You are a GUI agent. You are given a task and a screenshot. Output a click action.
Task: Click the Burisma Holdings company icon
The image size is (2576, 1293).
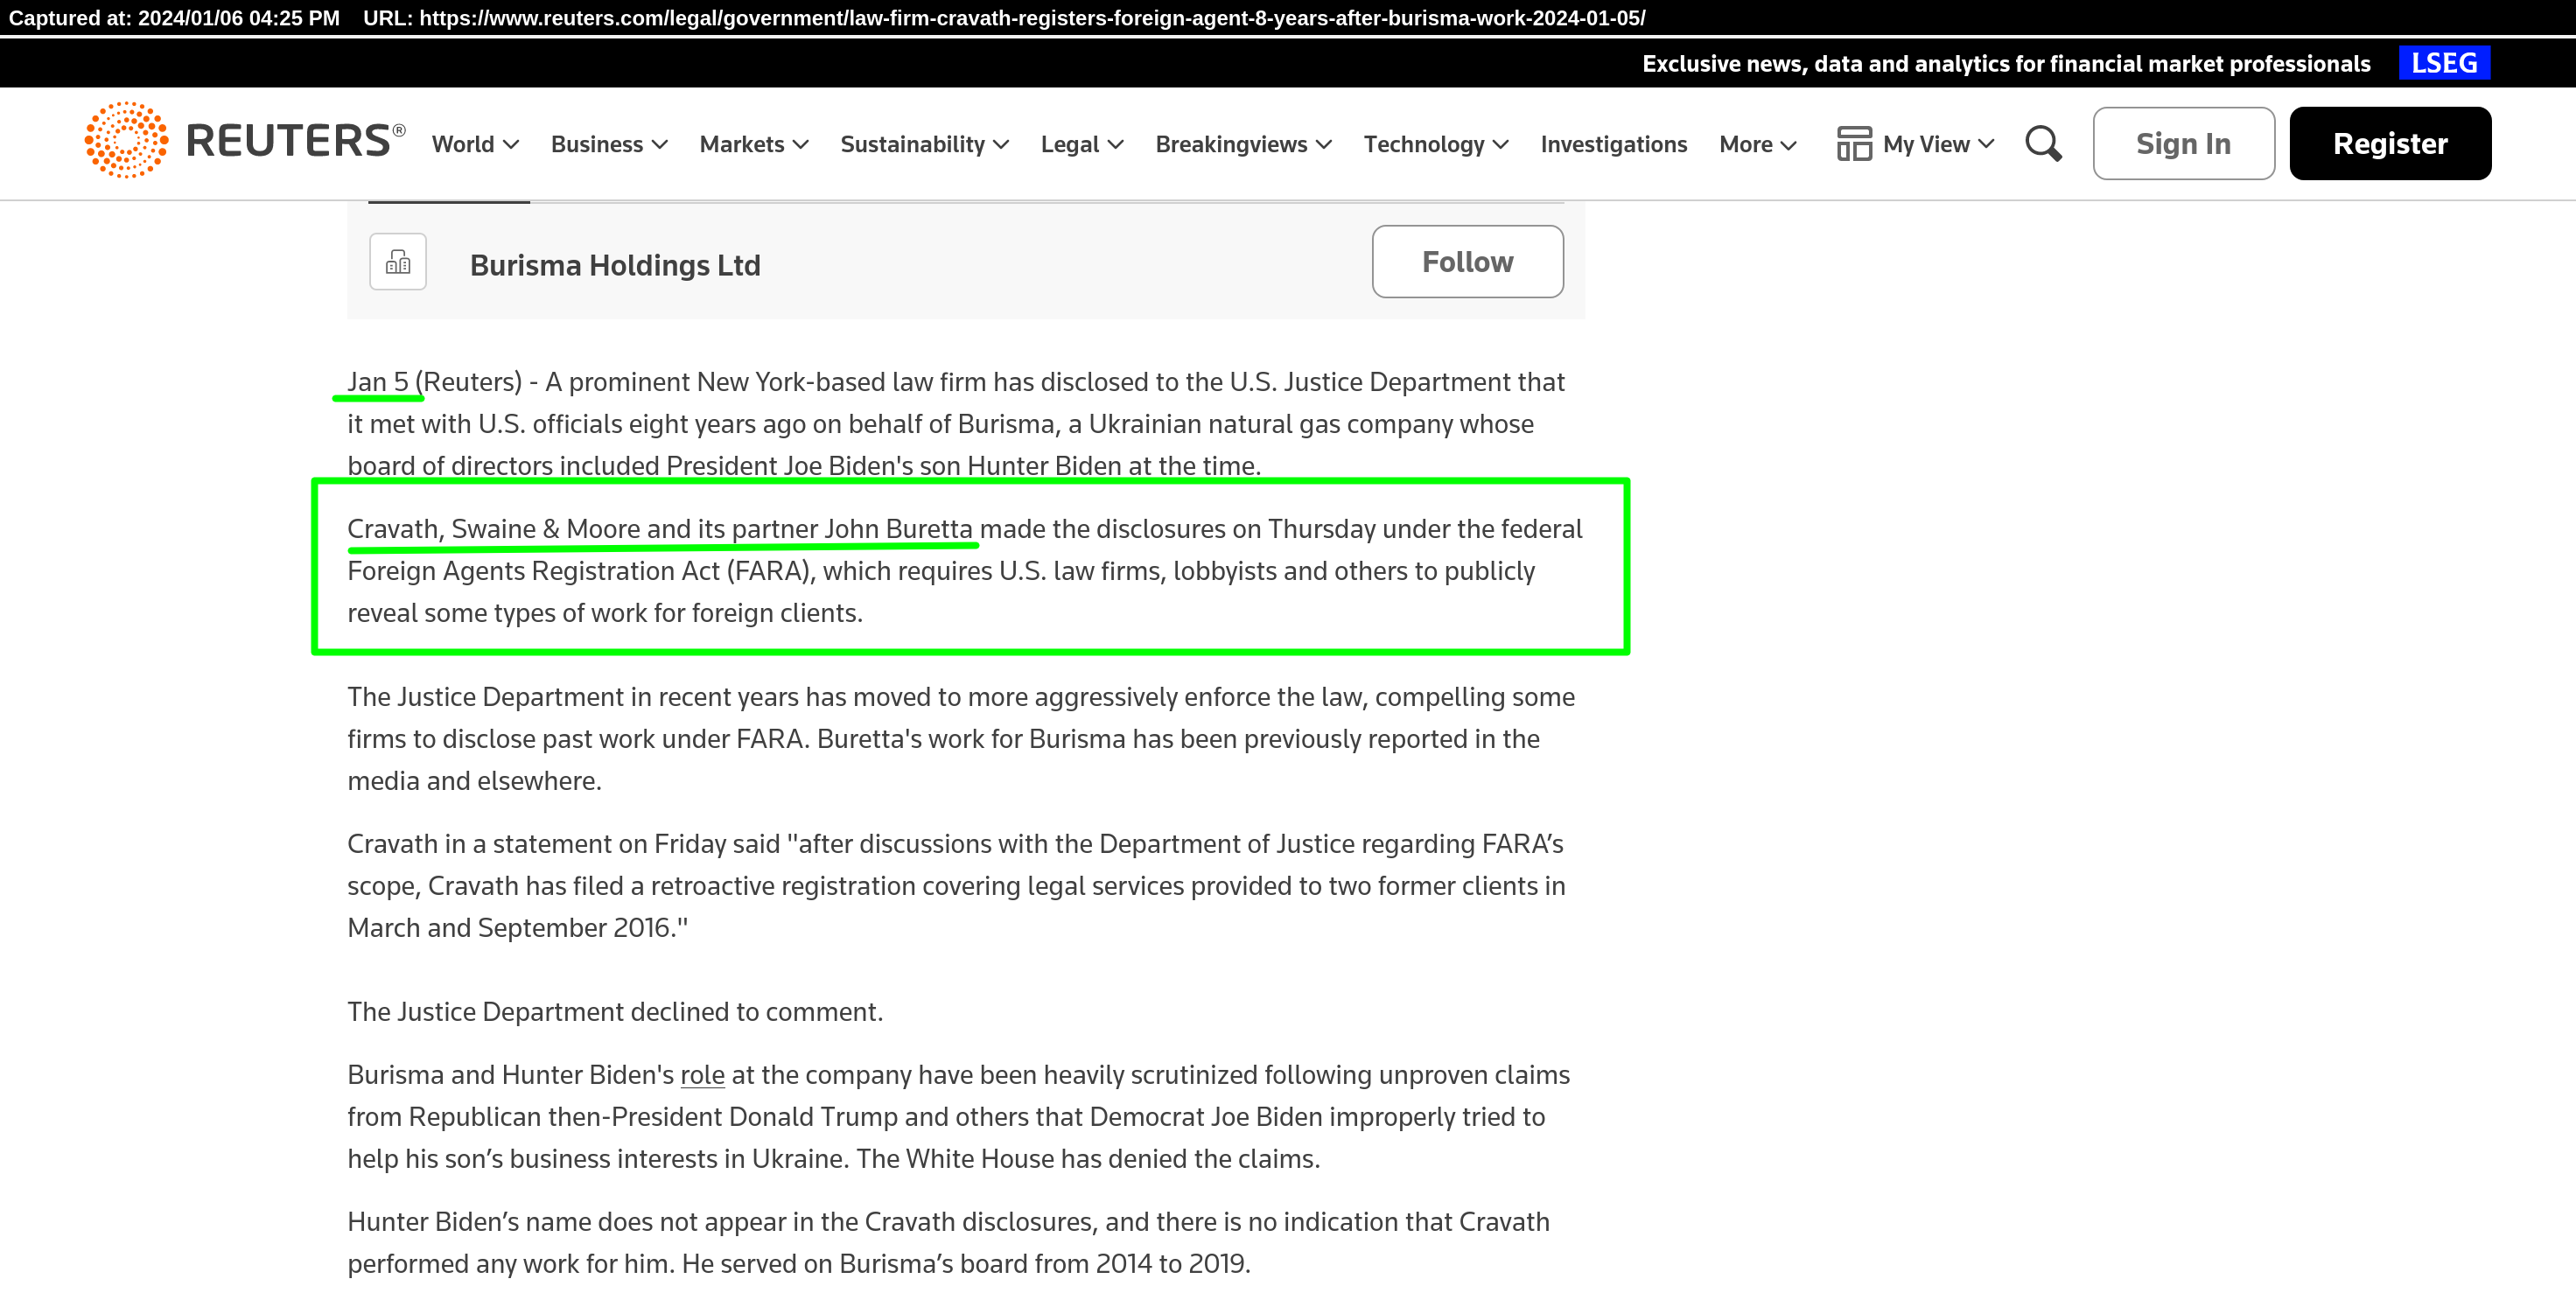pyautogui.click(x=398, y=262)
